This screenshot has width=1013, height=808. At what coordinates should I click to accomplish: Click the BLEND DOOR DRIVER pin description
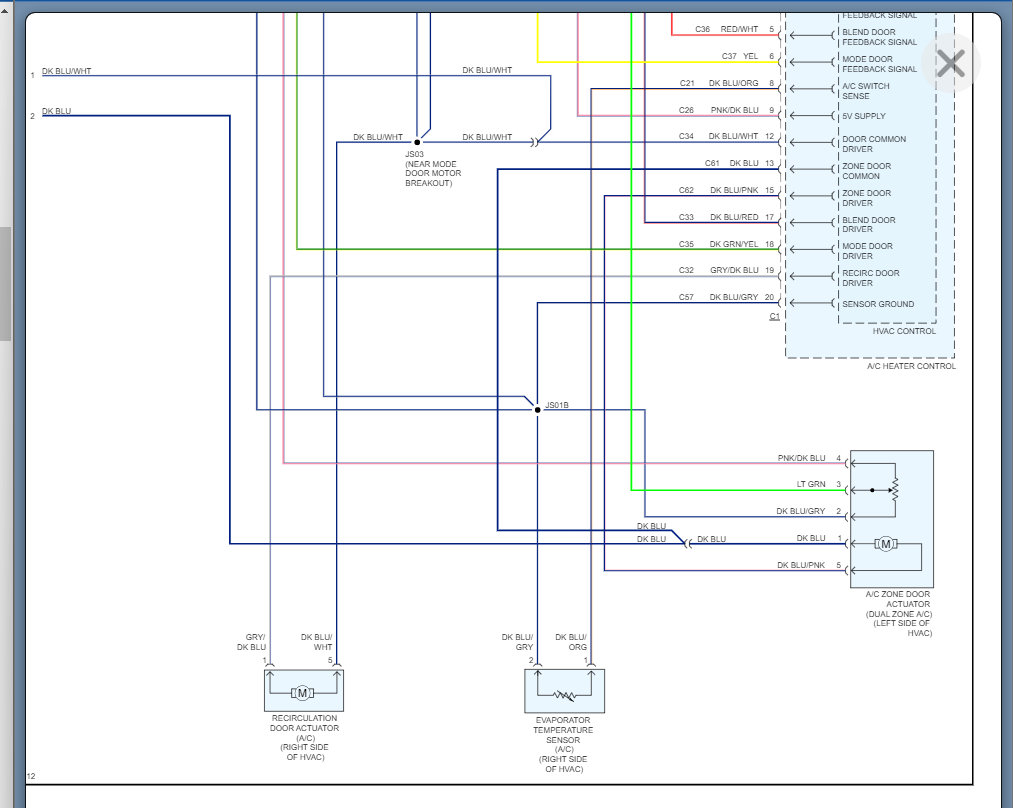[x=868, y=225]
